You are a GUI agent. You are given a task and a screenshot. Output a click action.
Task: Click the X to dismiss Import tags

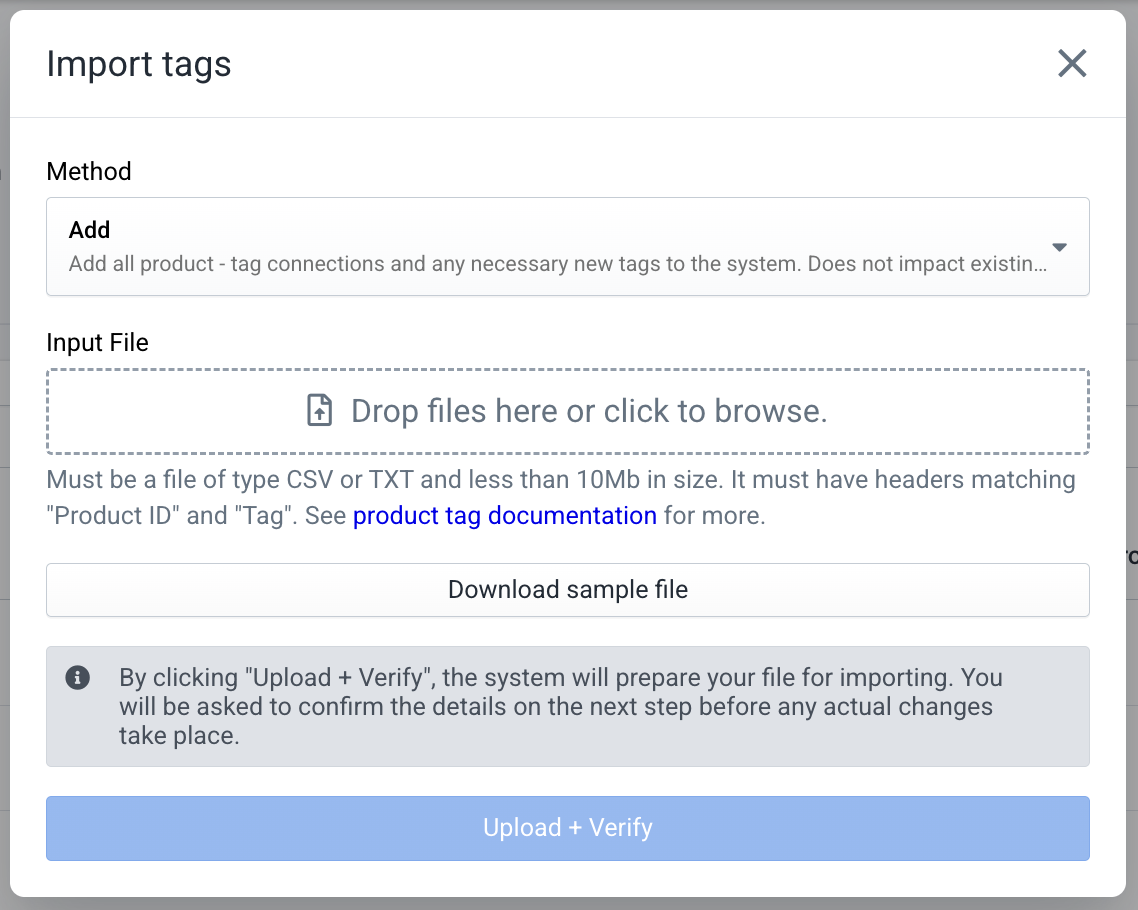pyautogui.click(x=1072, y=63)
